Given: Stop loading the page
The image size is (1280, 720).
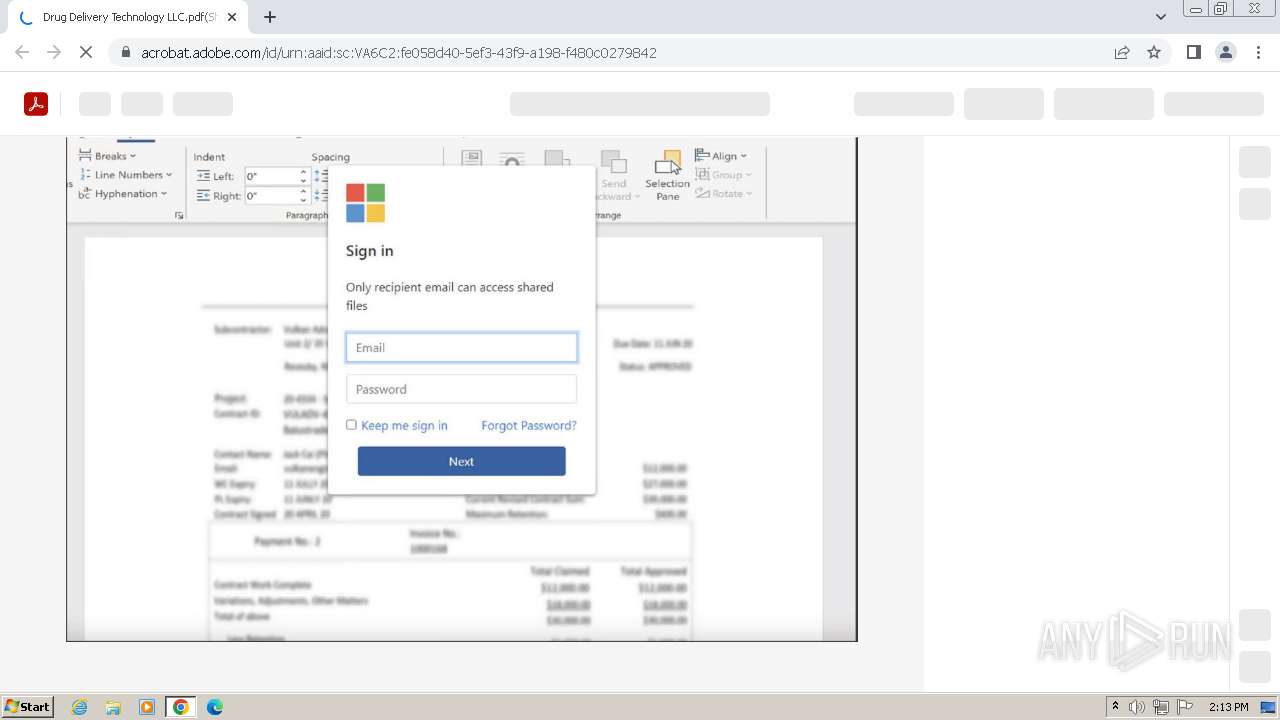Looking at the screenshot, I should click(86, 52).
